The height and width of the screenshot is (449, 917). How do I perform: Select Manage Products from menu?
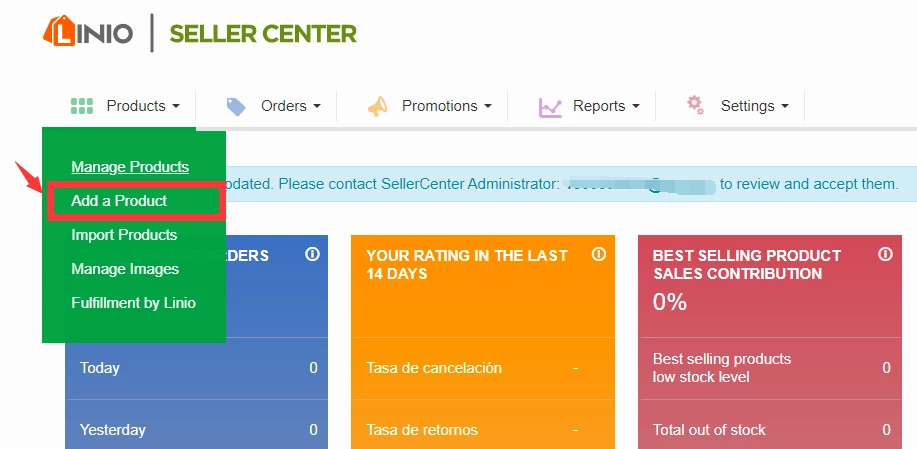coord(130,167)
